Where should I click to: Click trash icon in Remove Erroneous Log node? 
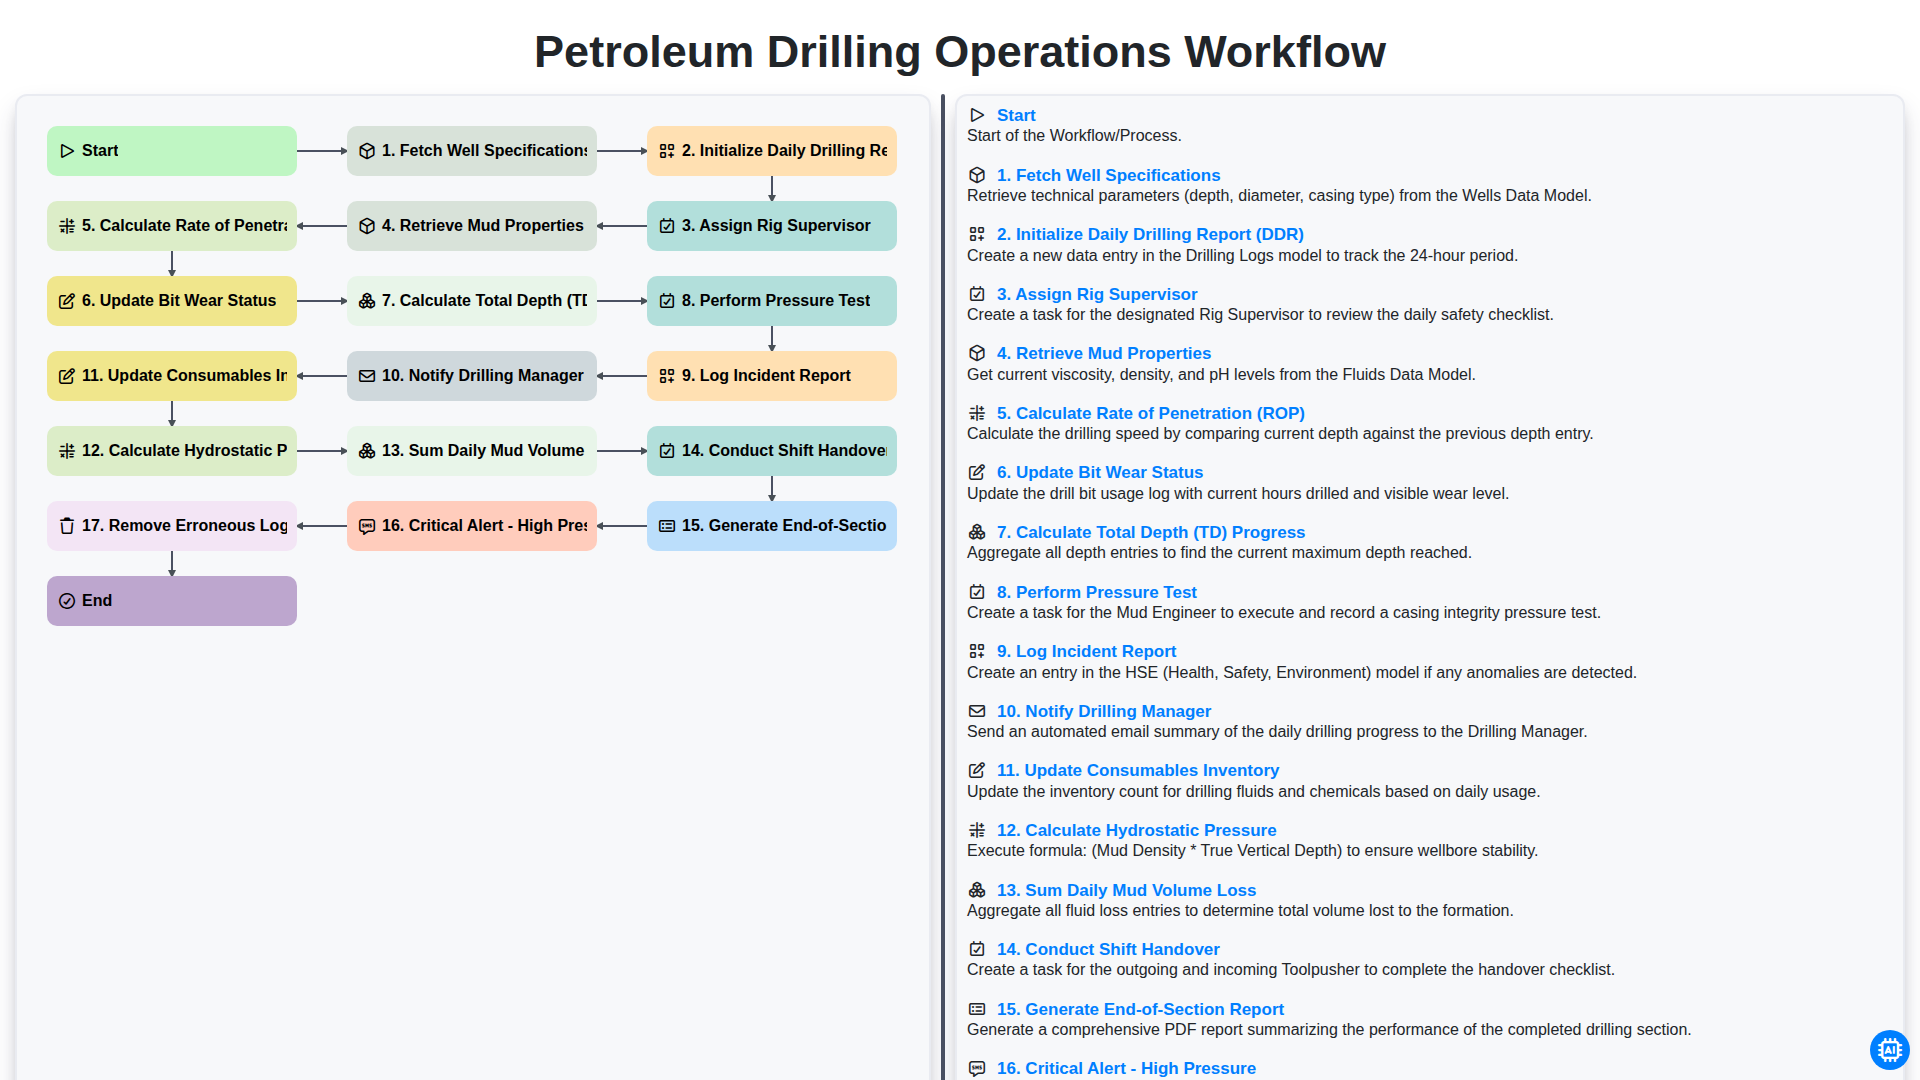[67, 526]
